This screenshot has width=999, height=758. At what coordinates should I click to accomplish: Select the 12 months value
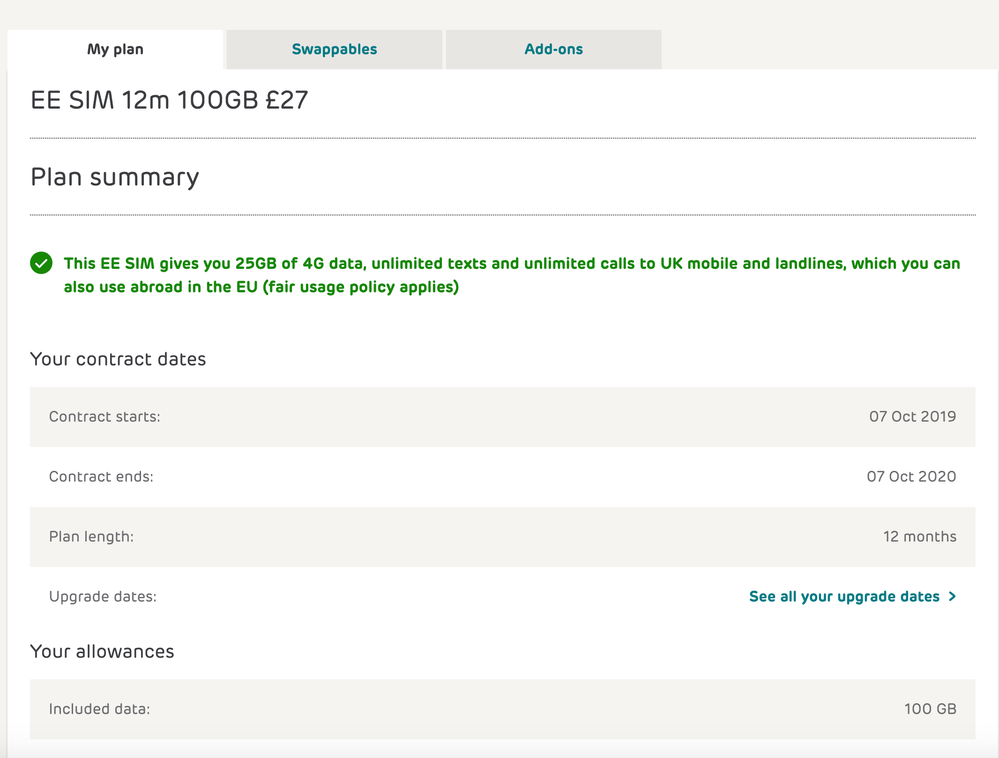[x=919, y=537]
